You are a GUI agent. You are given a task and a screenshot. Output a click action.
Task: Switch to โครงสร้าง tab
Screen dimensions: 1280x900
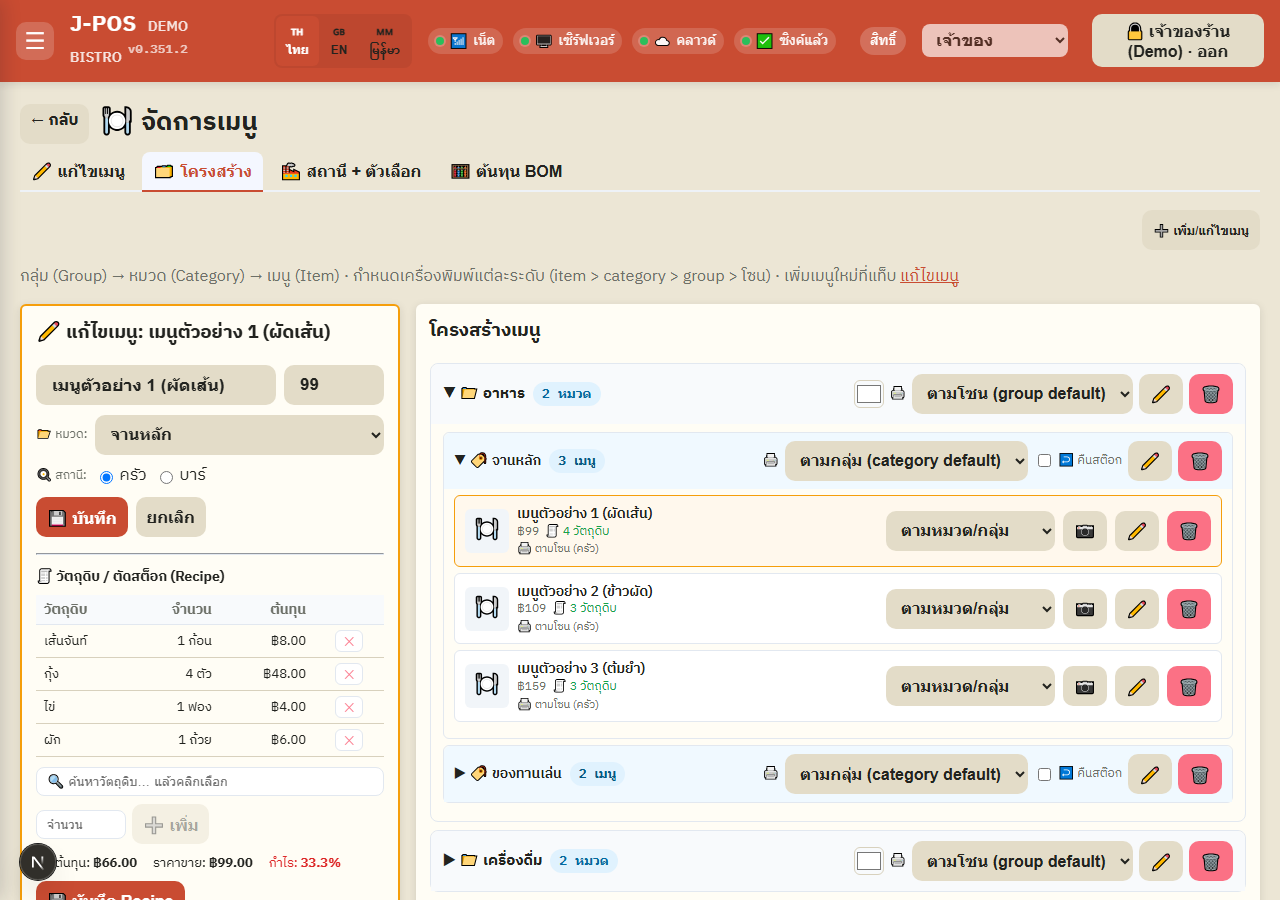point(203,171)
